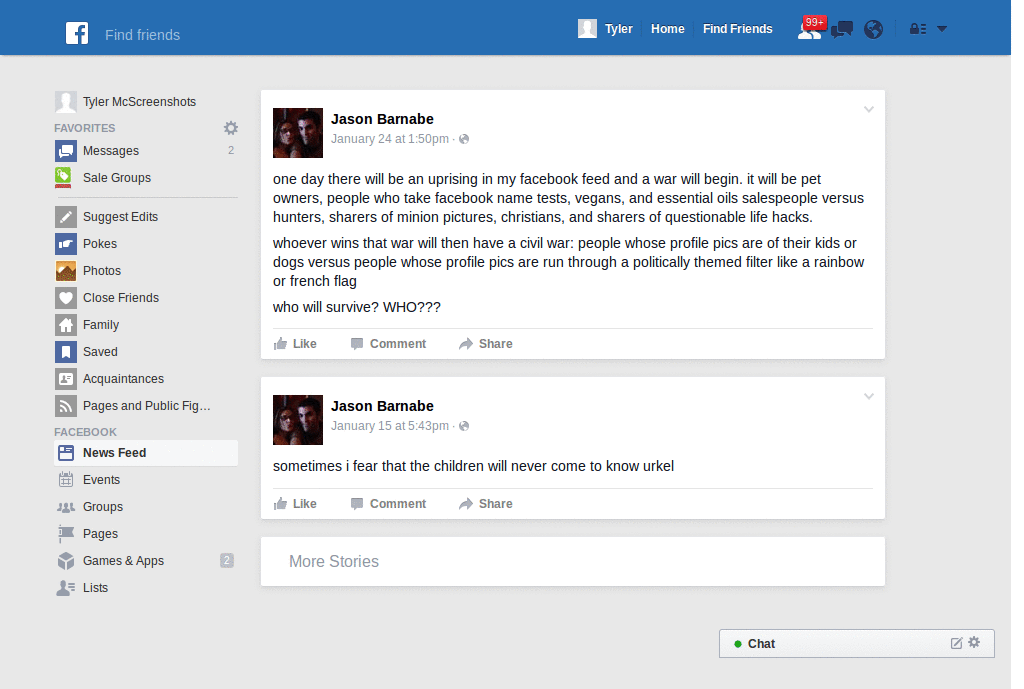Image resolution: width=1024 pixels, height=689 pixels.
Task: Click public audience globe on January 24 post
Action: [x=464, y=139]
